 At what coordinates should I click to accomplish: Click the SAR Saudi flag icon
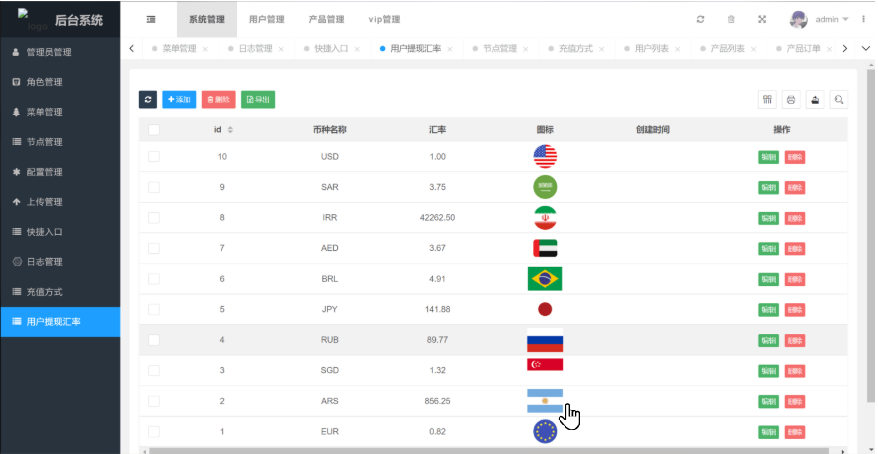(x=545, y=187)
